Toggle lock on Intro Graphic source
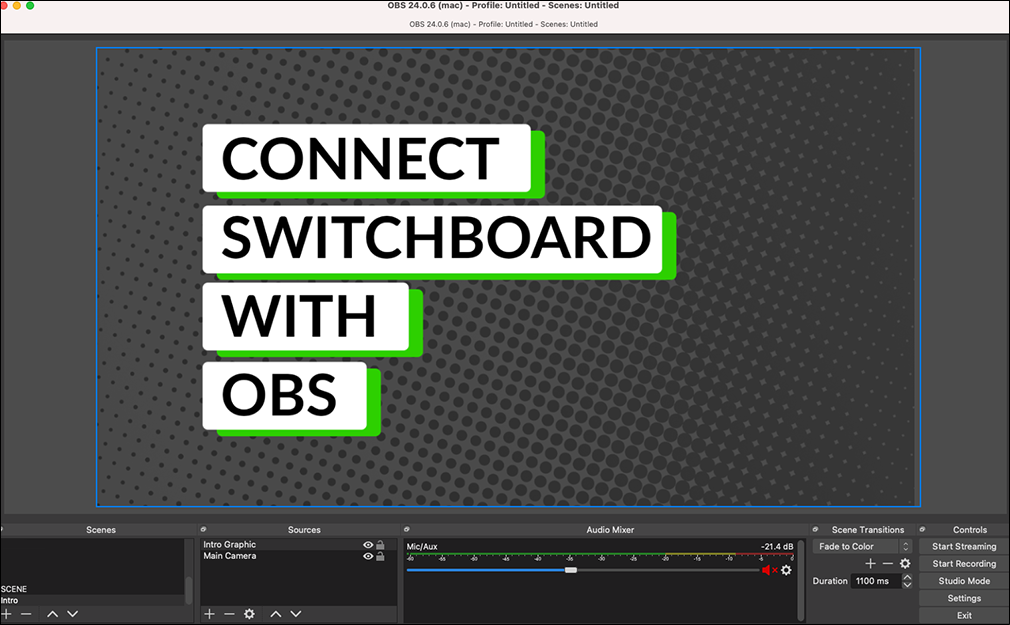 point(381,545)
